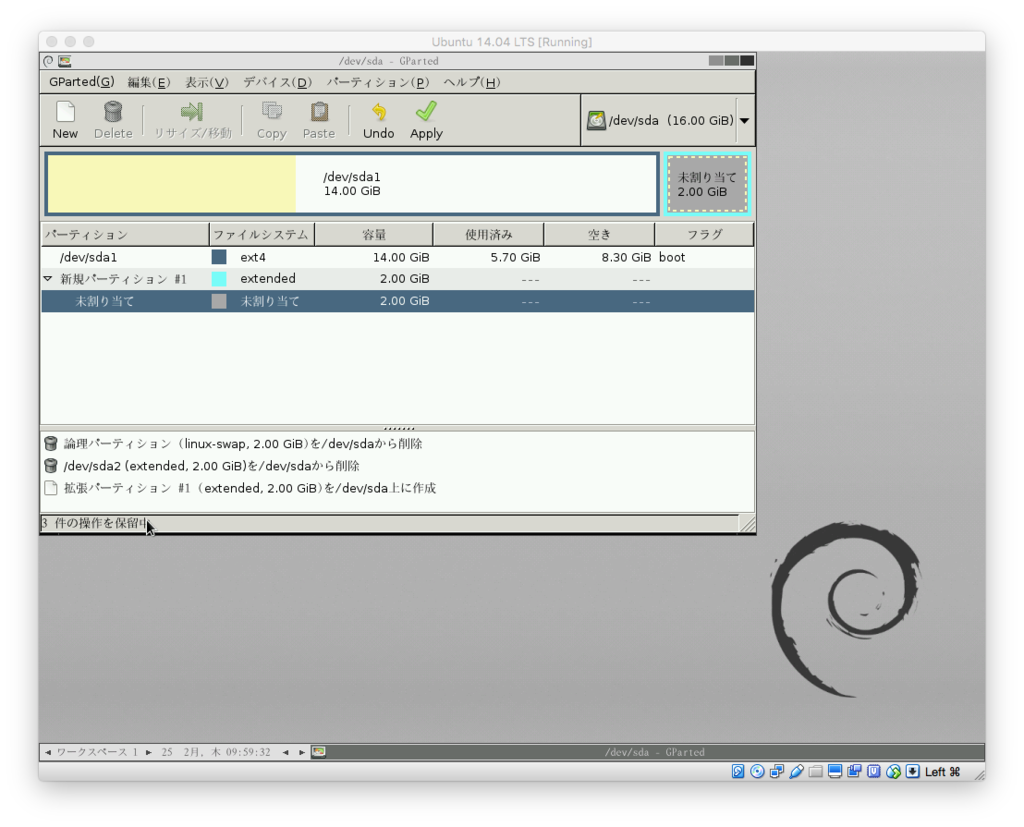Click VirtualBox USB devices indicator

(x=796, y=771)
